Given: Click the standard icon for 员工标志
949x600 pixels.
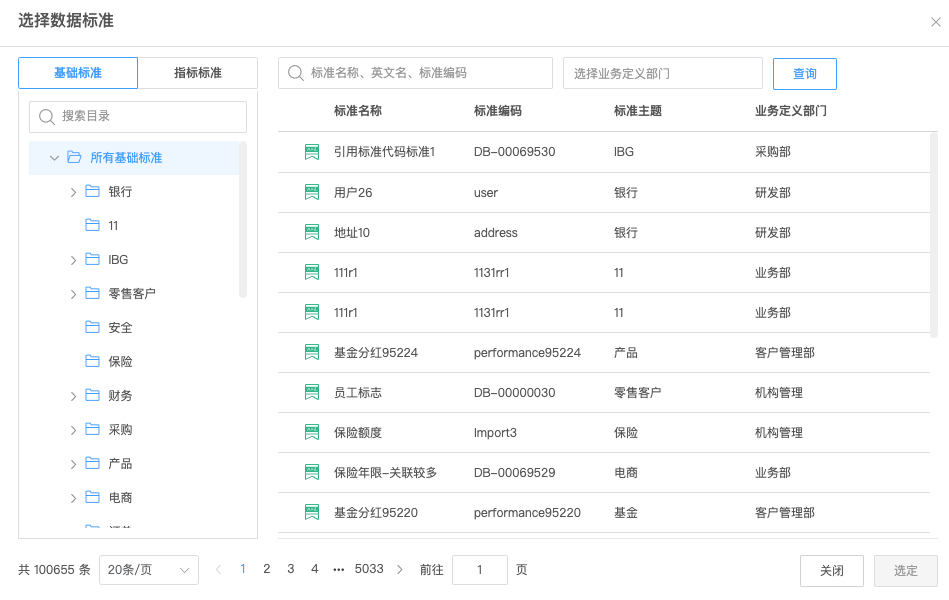Looking at the screenshot, I should point(312,392).
